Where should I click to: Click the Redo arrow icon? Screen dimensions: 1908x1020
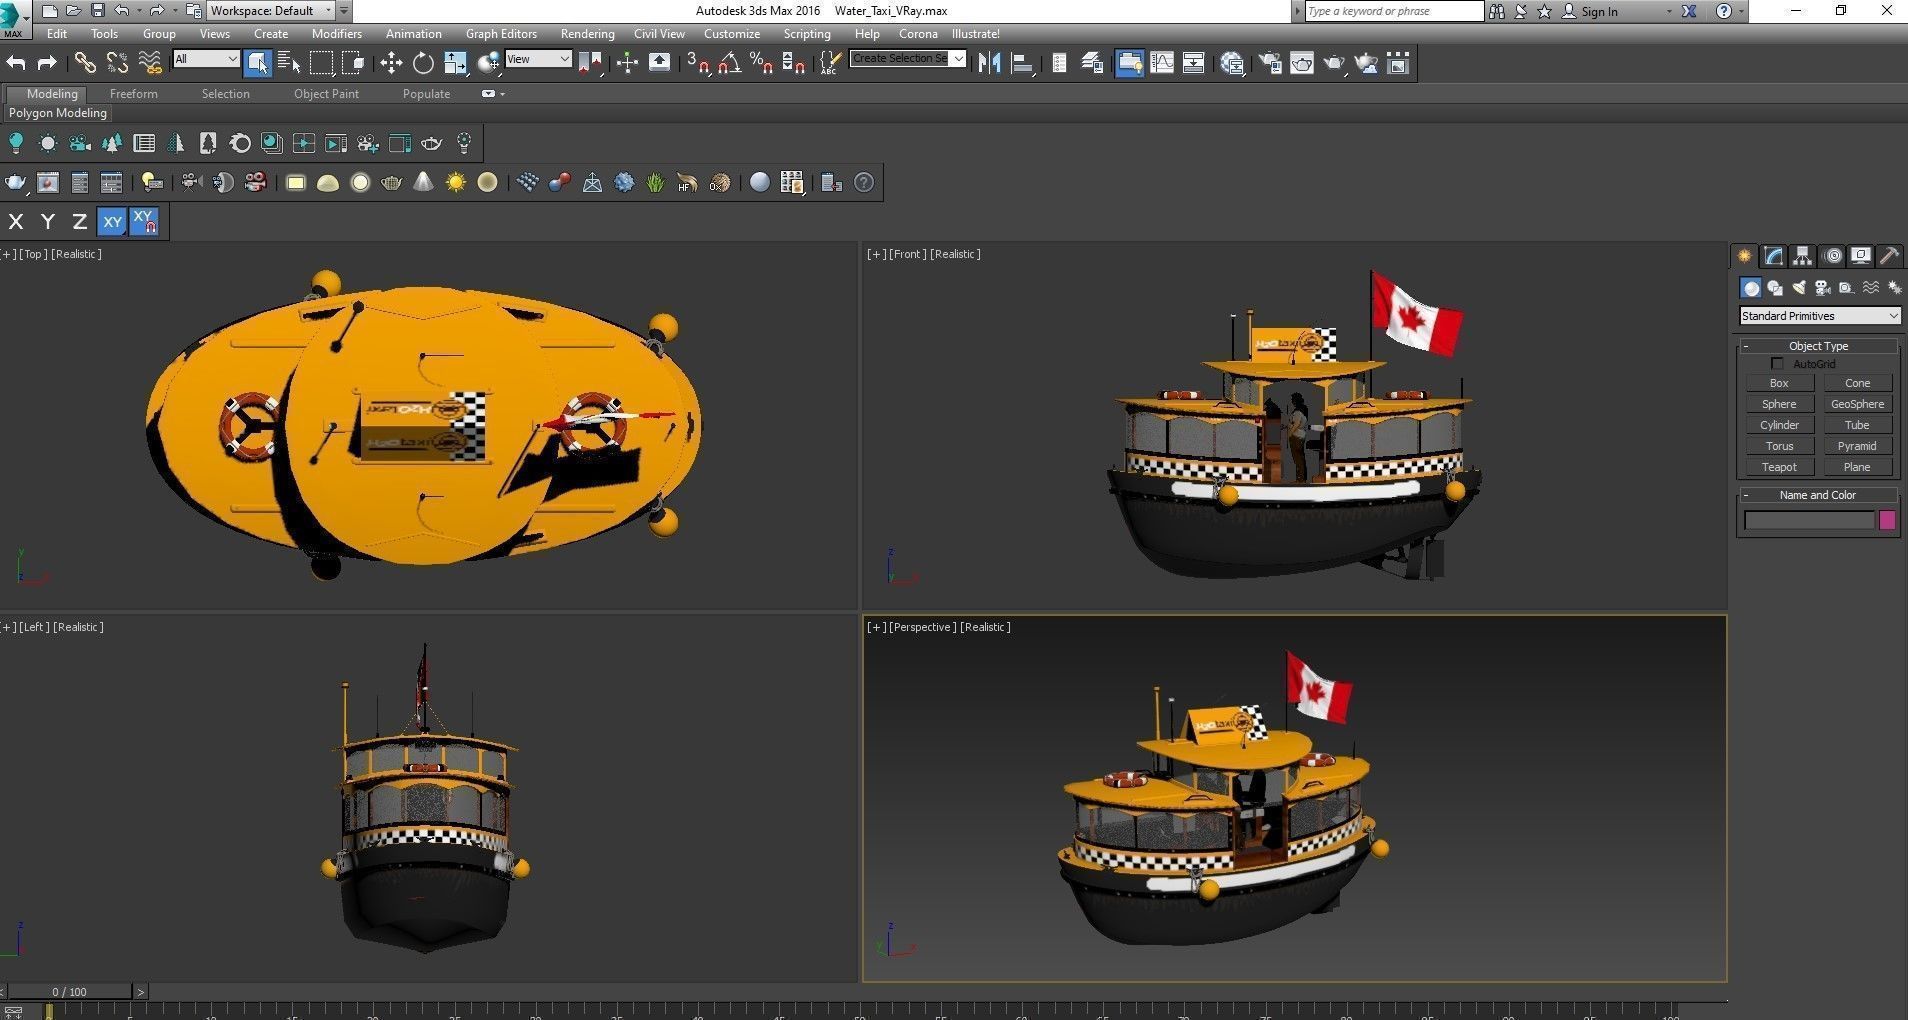click(x=47, y=63)
